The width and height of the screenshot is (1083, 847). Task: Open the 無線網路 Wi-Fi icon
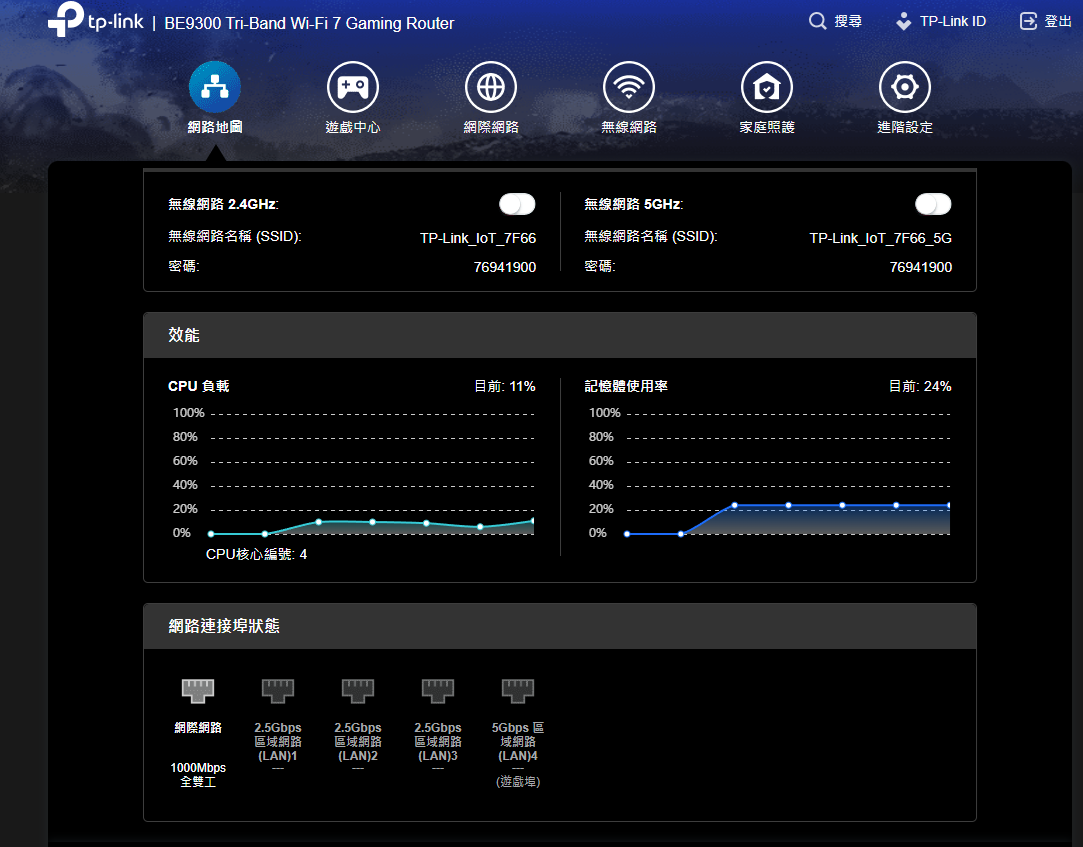click(629, 87)
